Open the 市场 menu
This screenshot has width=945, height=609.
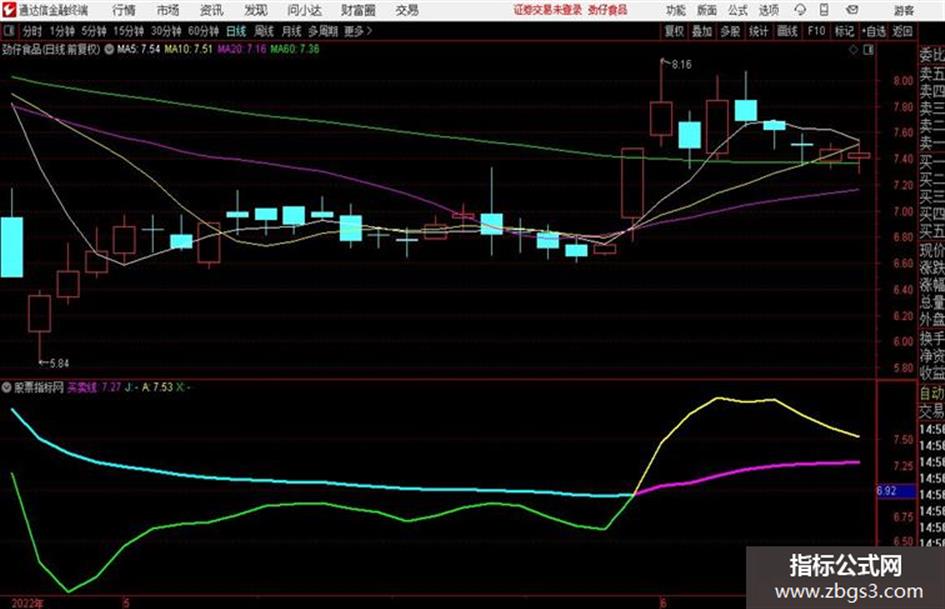pos(168,10)
